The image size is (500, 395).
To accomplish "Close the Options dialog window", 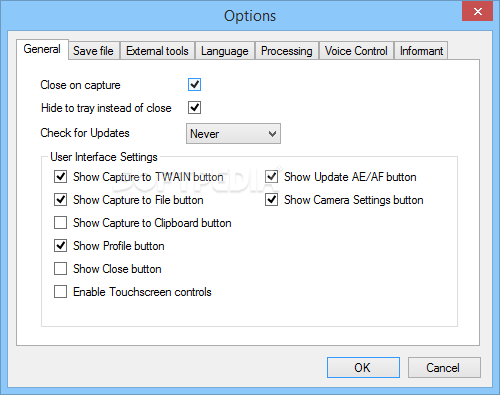I will point(477,11).
